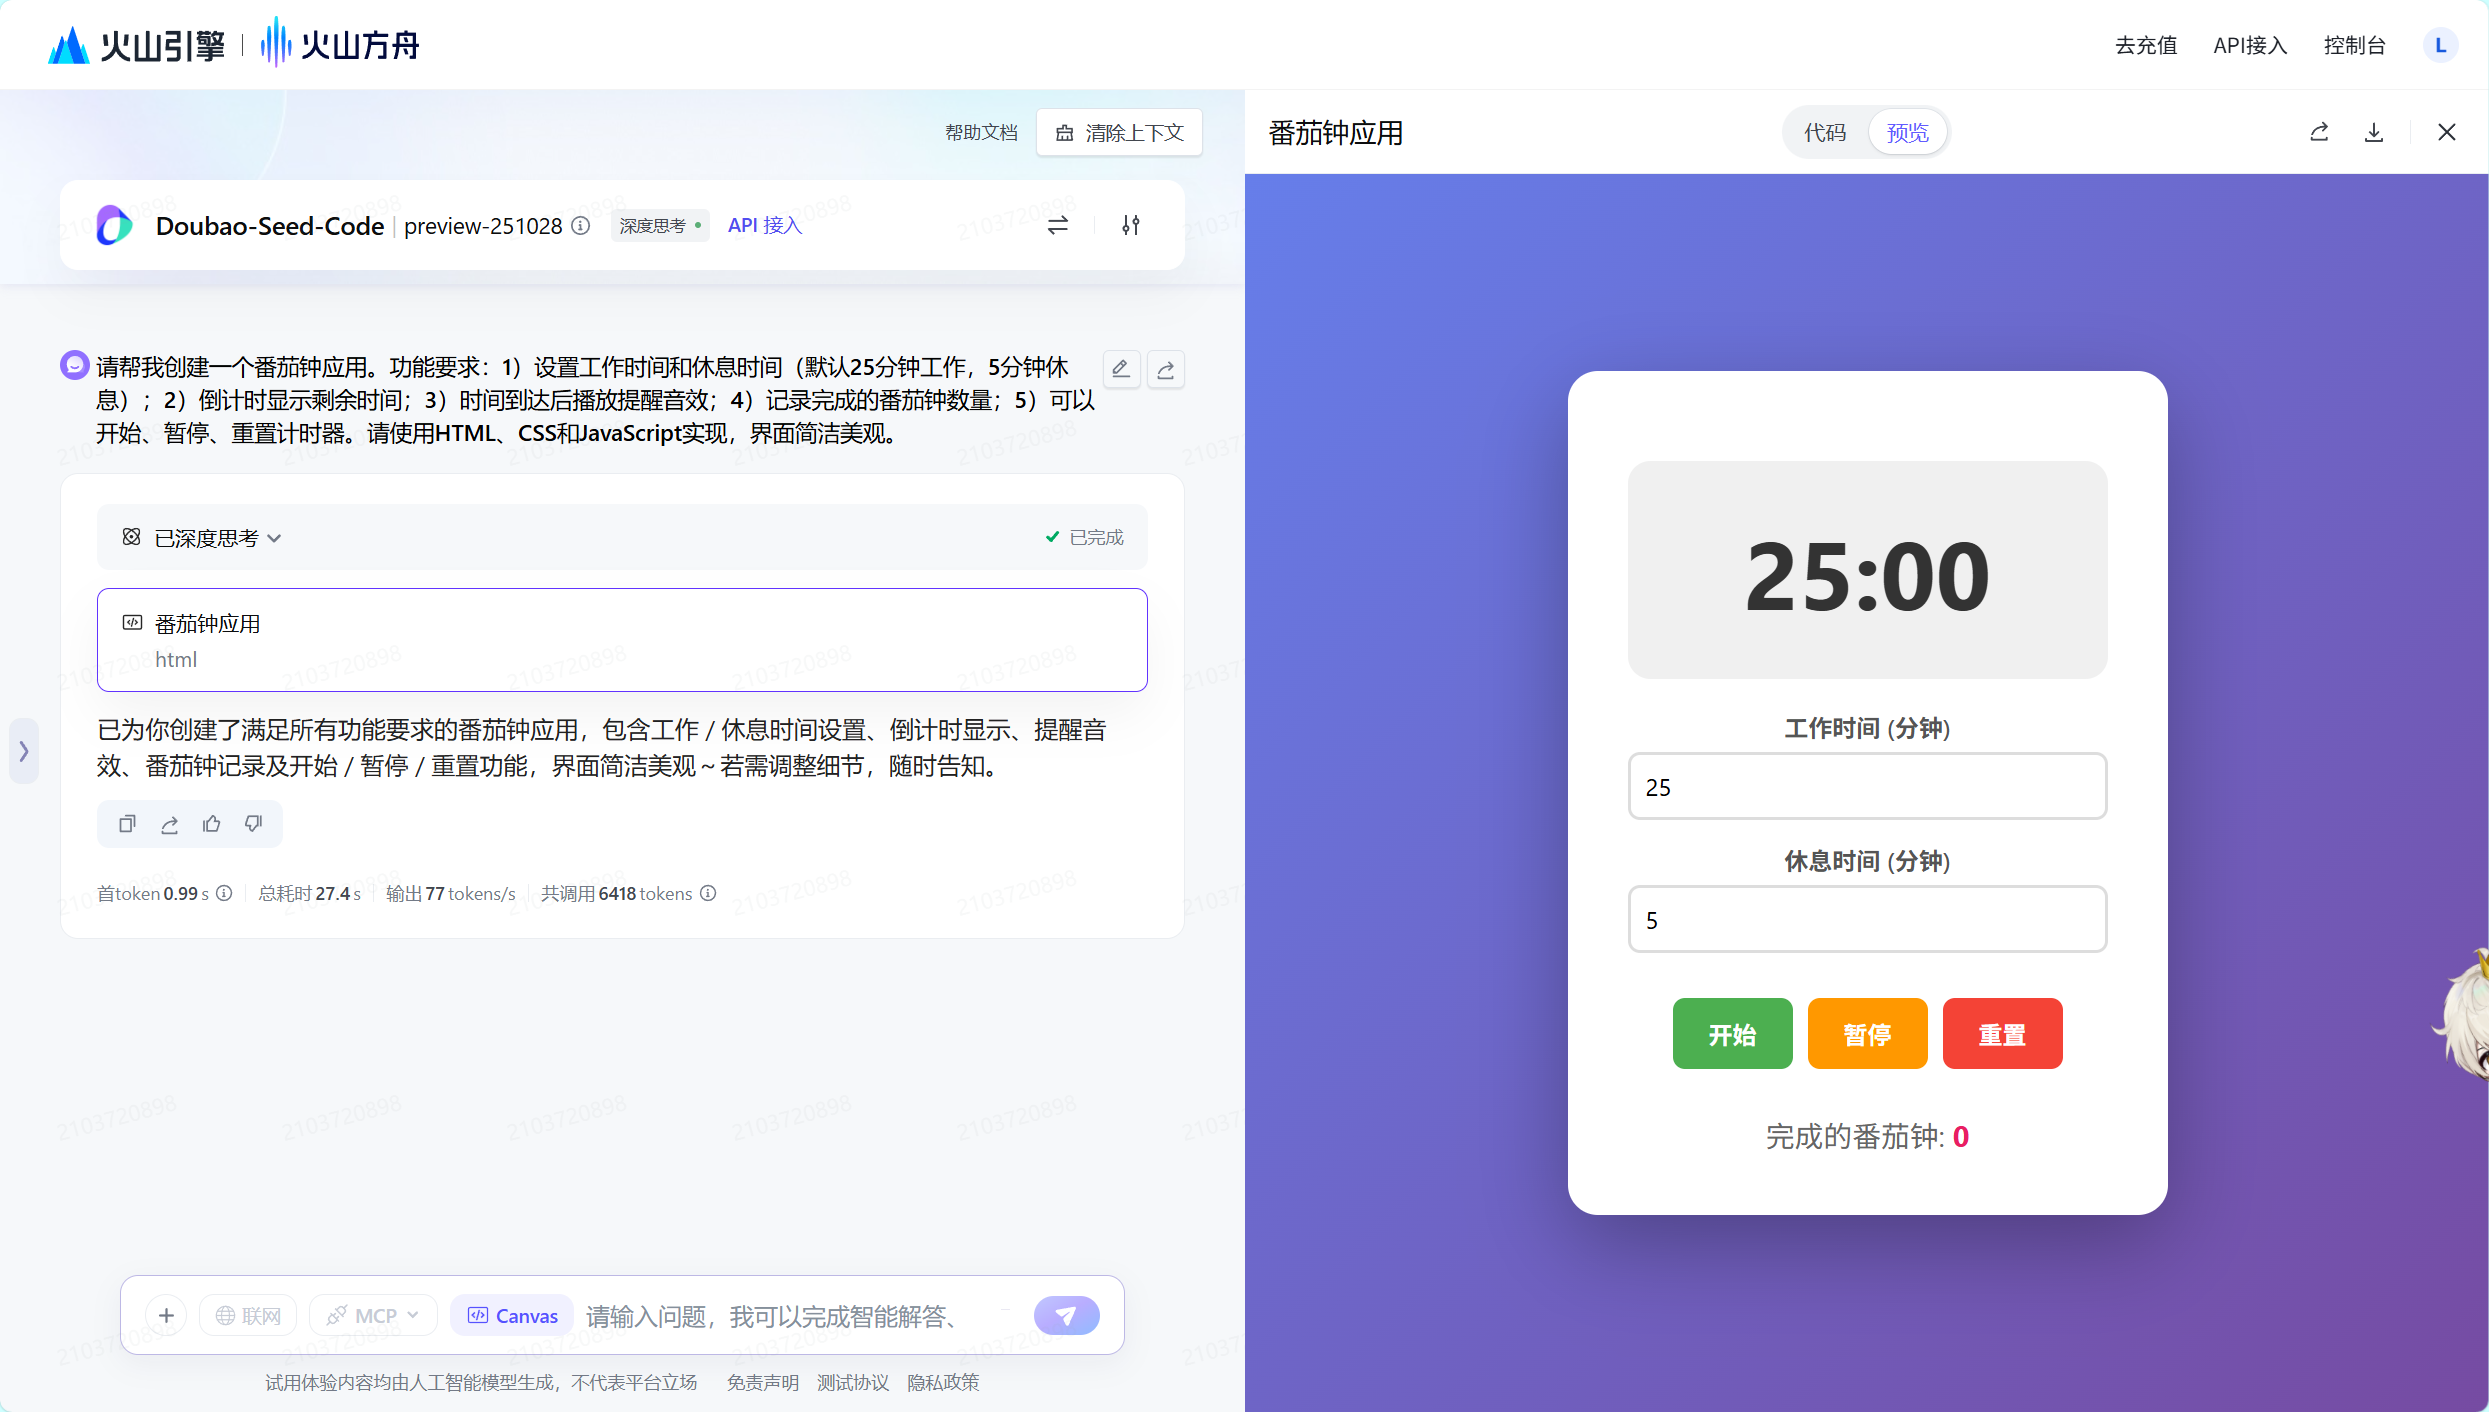Open the MCP dropdown
This screenshot has height=1412, width=2489.
pos(374,1315)
